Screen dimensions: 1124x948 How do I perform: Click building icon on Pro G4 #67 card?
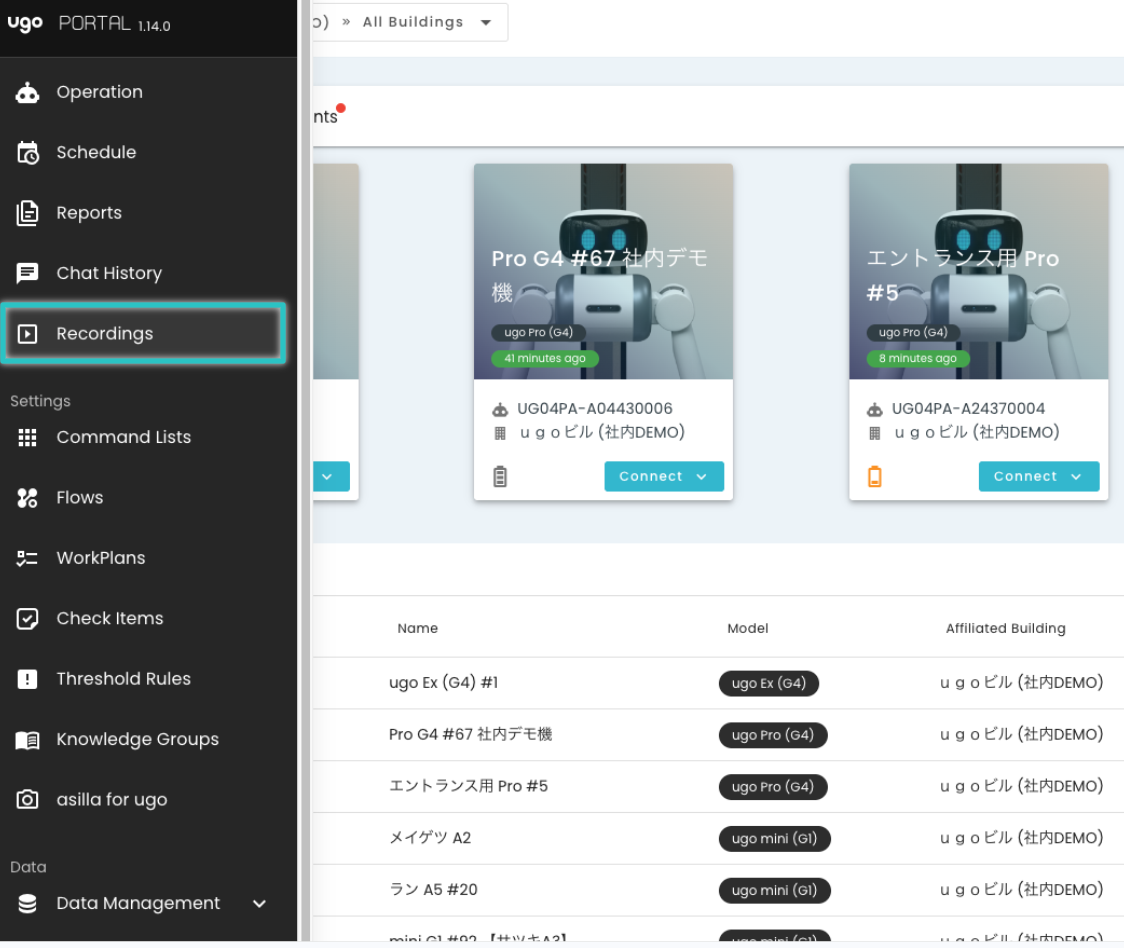tap(500, 433)
